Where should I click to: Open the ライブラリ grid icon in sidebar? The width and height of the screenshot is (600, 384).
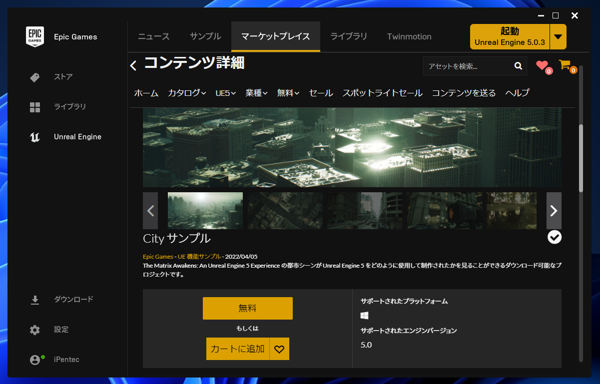[35, 107]
